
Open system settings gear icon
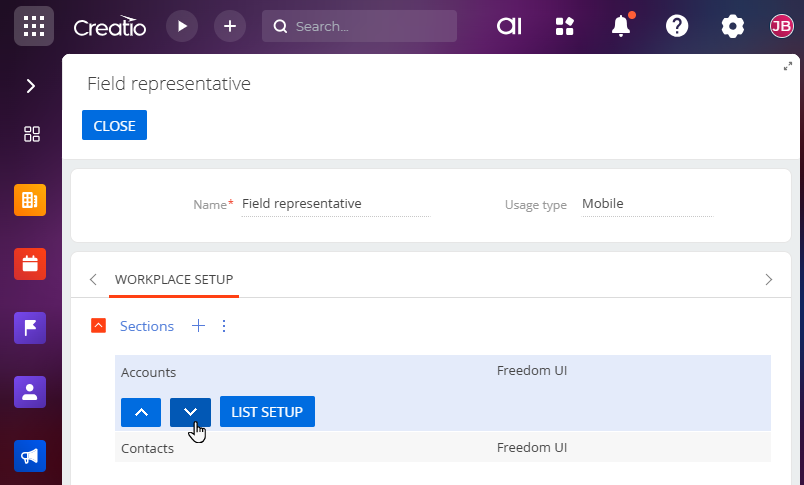pyautogui.click(x=733, y=26)
